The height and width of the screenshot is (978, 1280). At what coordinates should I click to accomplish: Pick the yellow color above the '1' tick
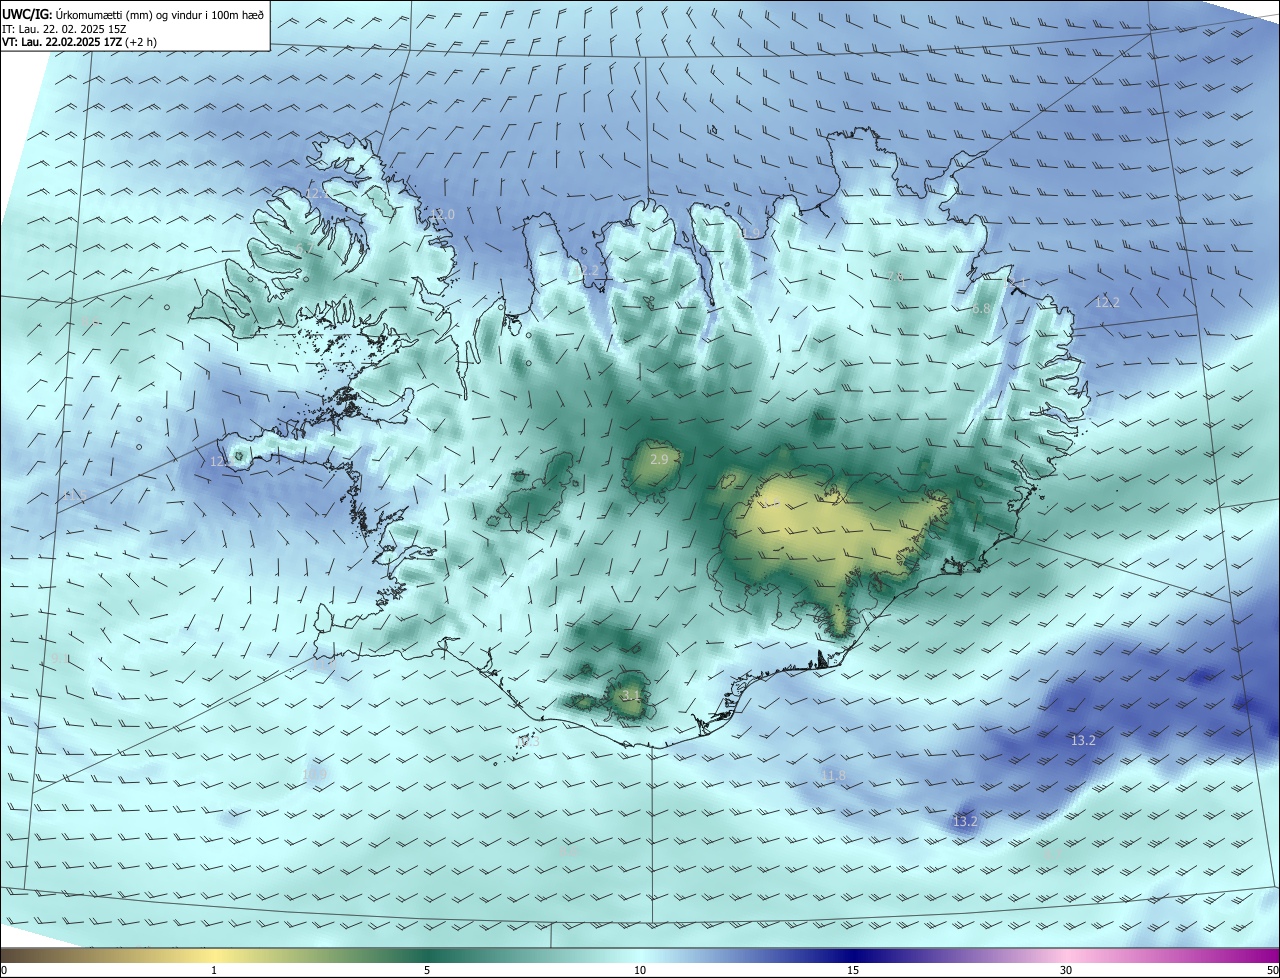coord(214,955)
